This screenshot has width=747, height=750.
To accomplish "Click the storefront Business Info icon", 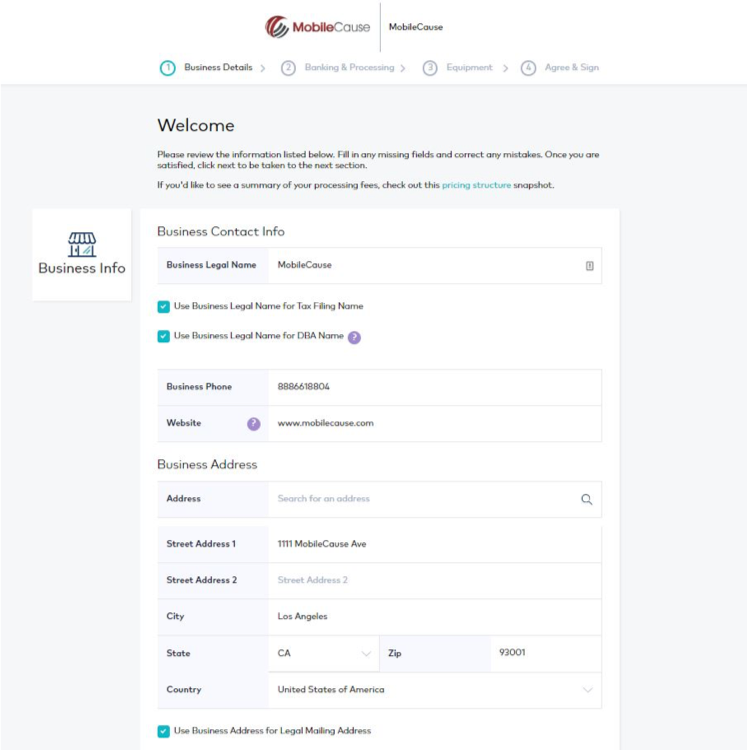I will click(x=82, y=244).
